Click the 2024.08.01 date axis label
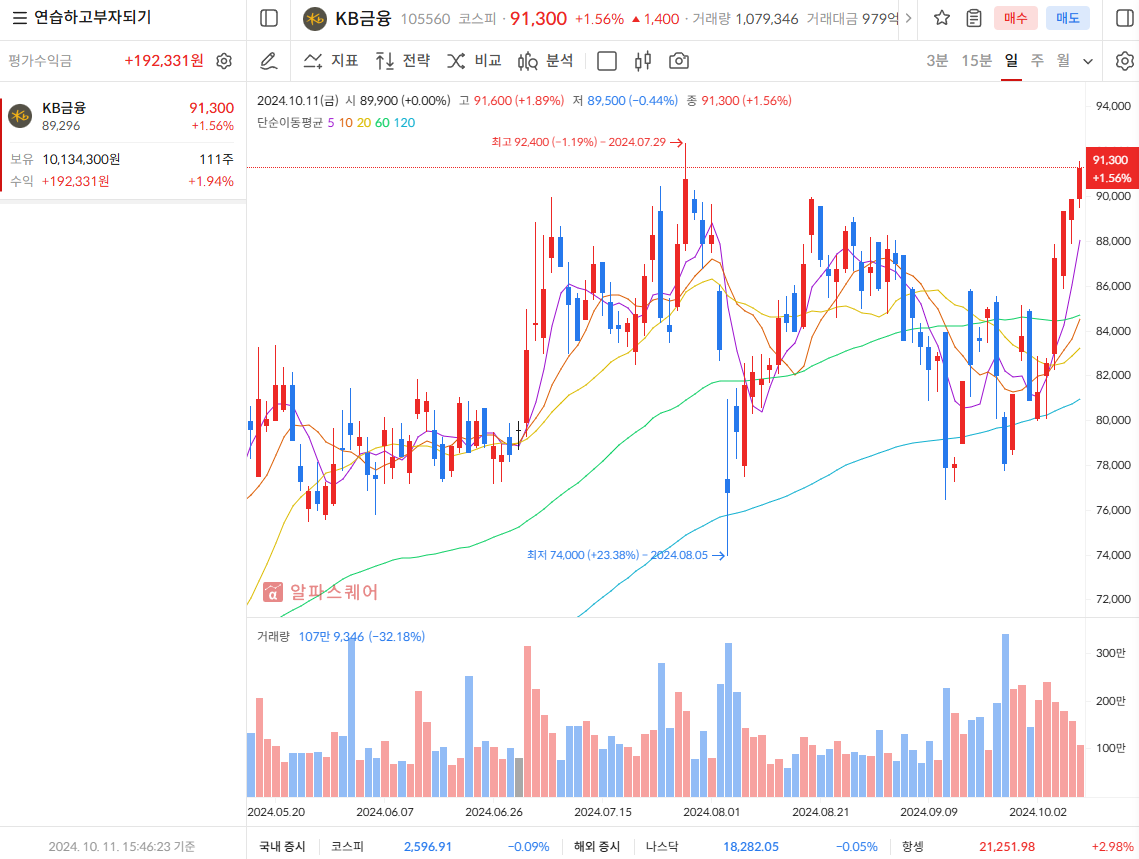1139x859 pixels. point(711,812)
